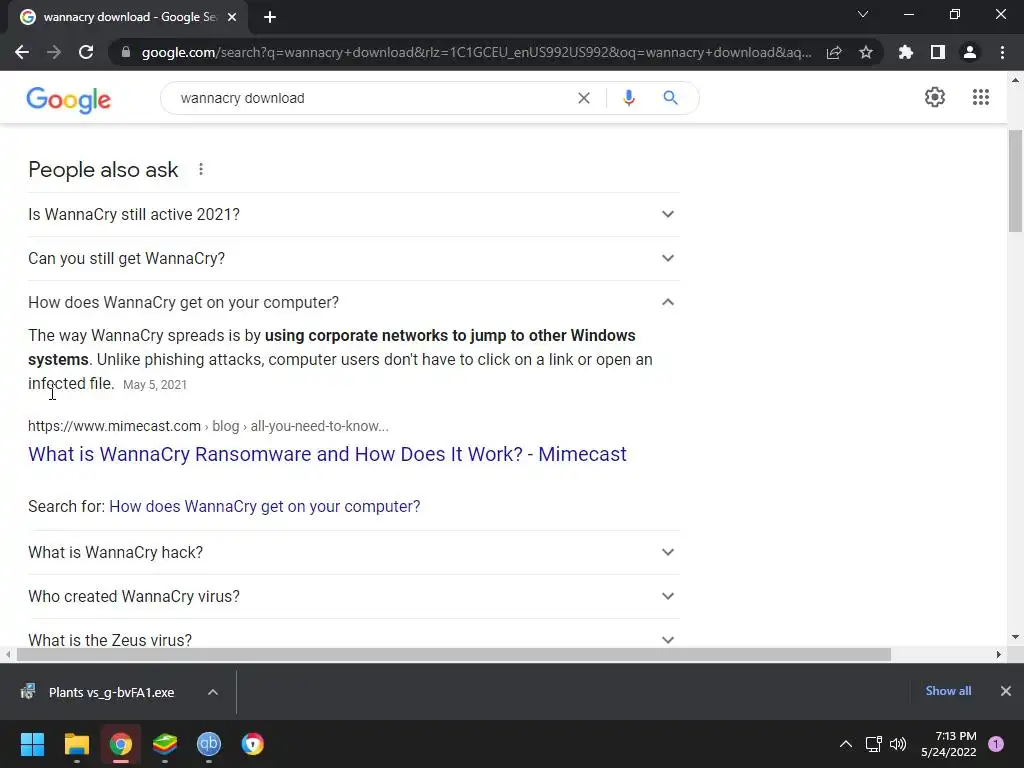Close the wannacry download tab
This screenshot has width=1024, height=768.
pyautogui.click(x=232, y=18)
